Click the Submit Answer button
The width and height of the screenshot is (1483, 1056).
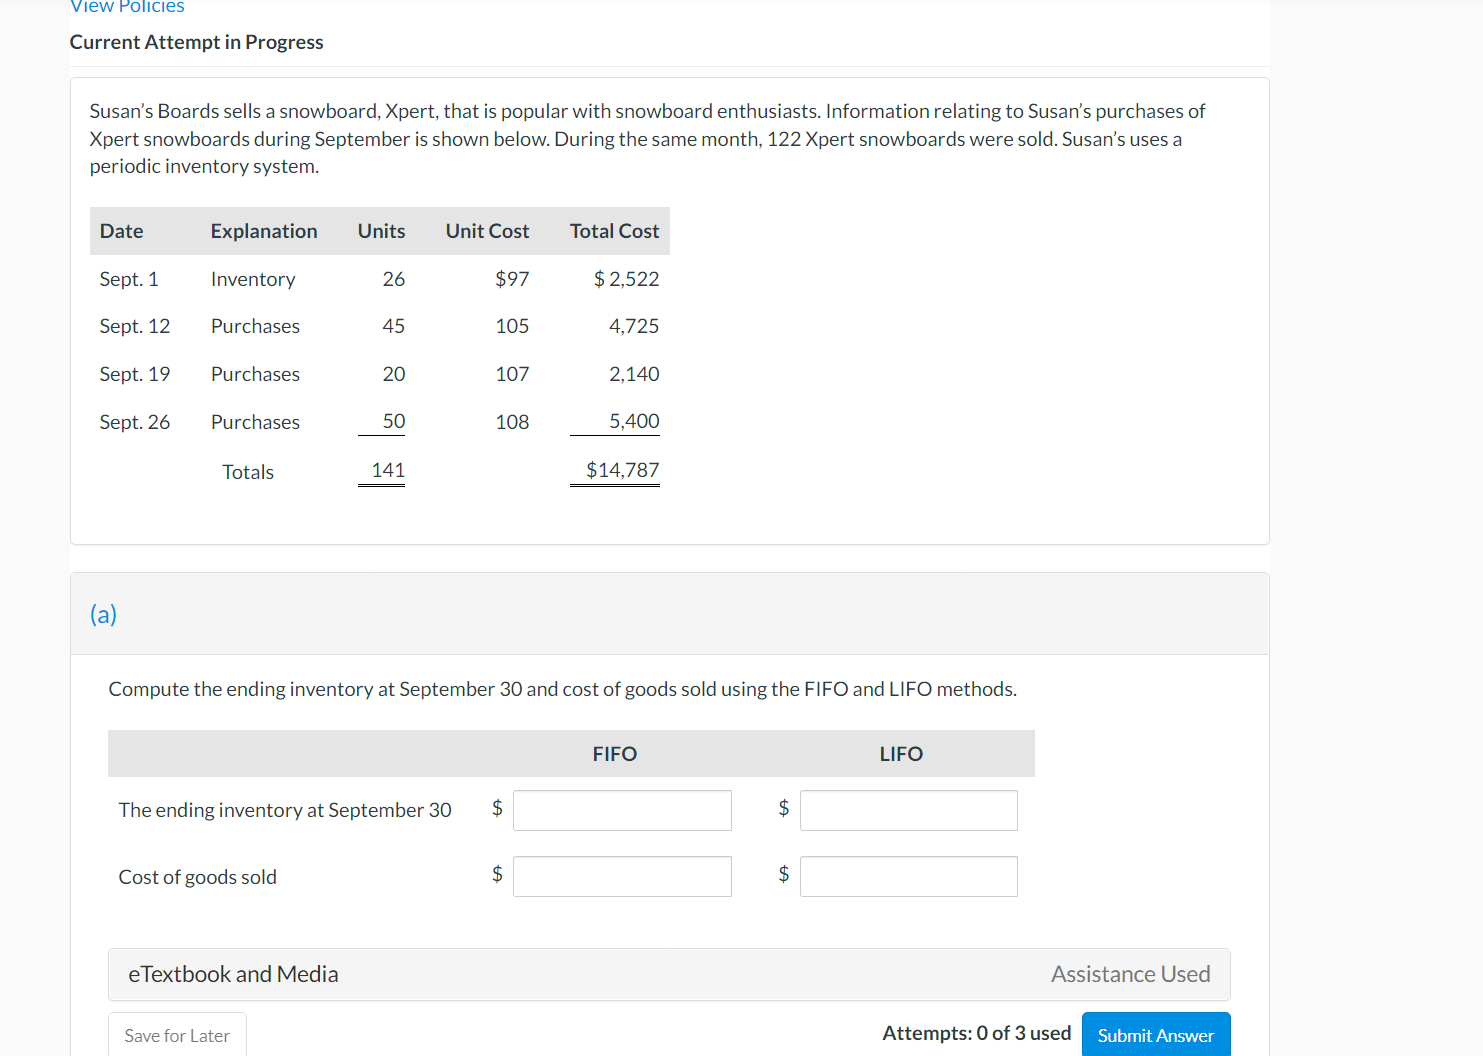(1156, 1035)
